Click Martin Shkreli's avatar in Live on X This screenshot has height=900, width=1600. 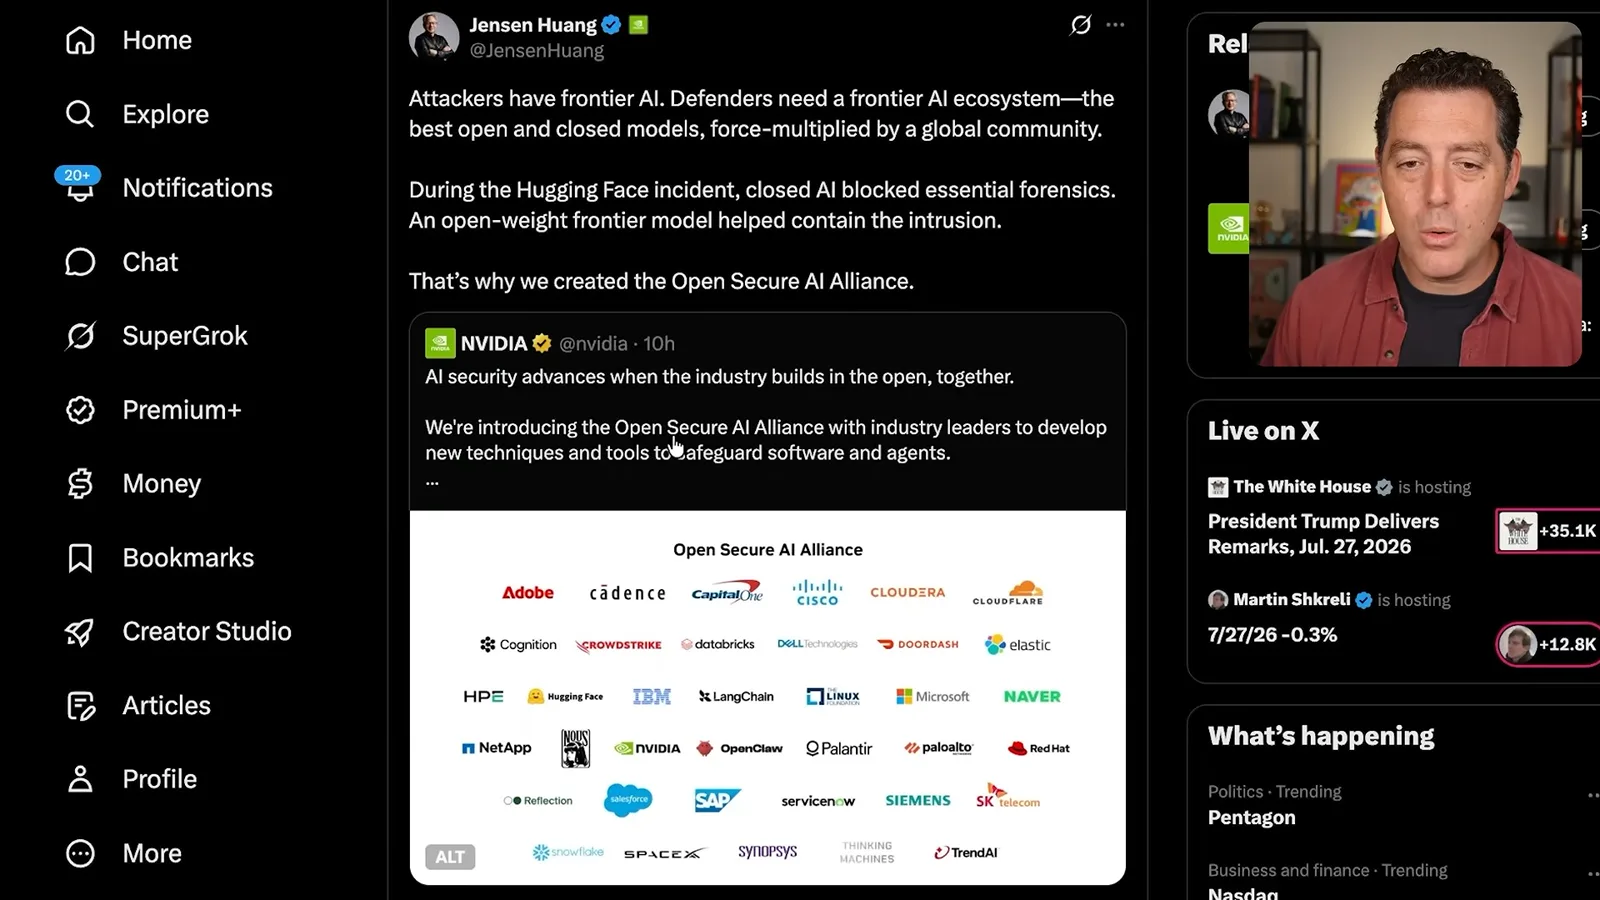click(1218, 600)
